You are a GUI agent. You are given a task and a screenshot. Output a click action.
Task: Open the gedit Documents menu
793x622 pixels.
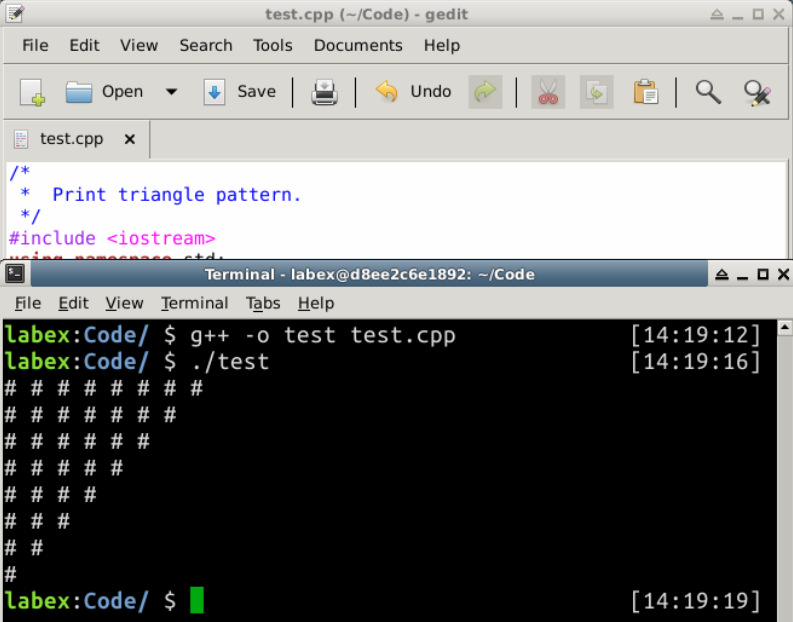(x=357, y=45)
